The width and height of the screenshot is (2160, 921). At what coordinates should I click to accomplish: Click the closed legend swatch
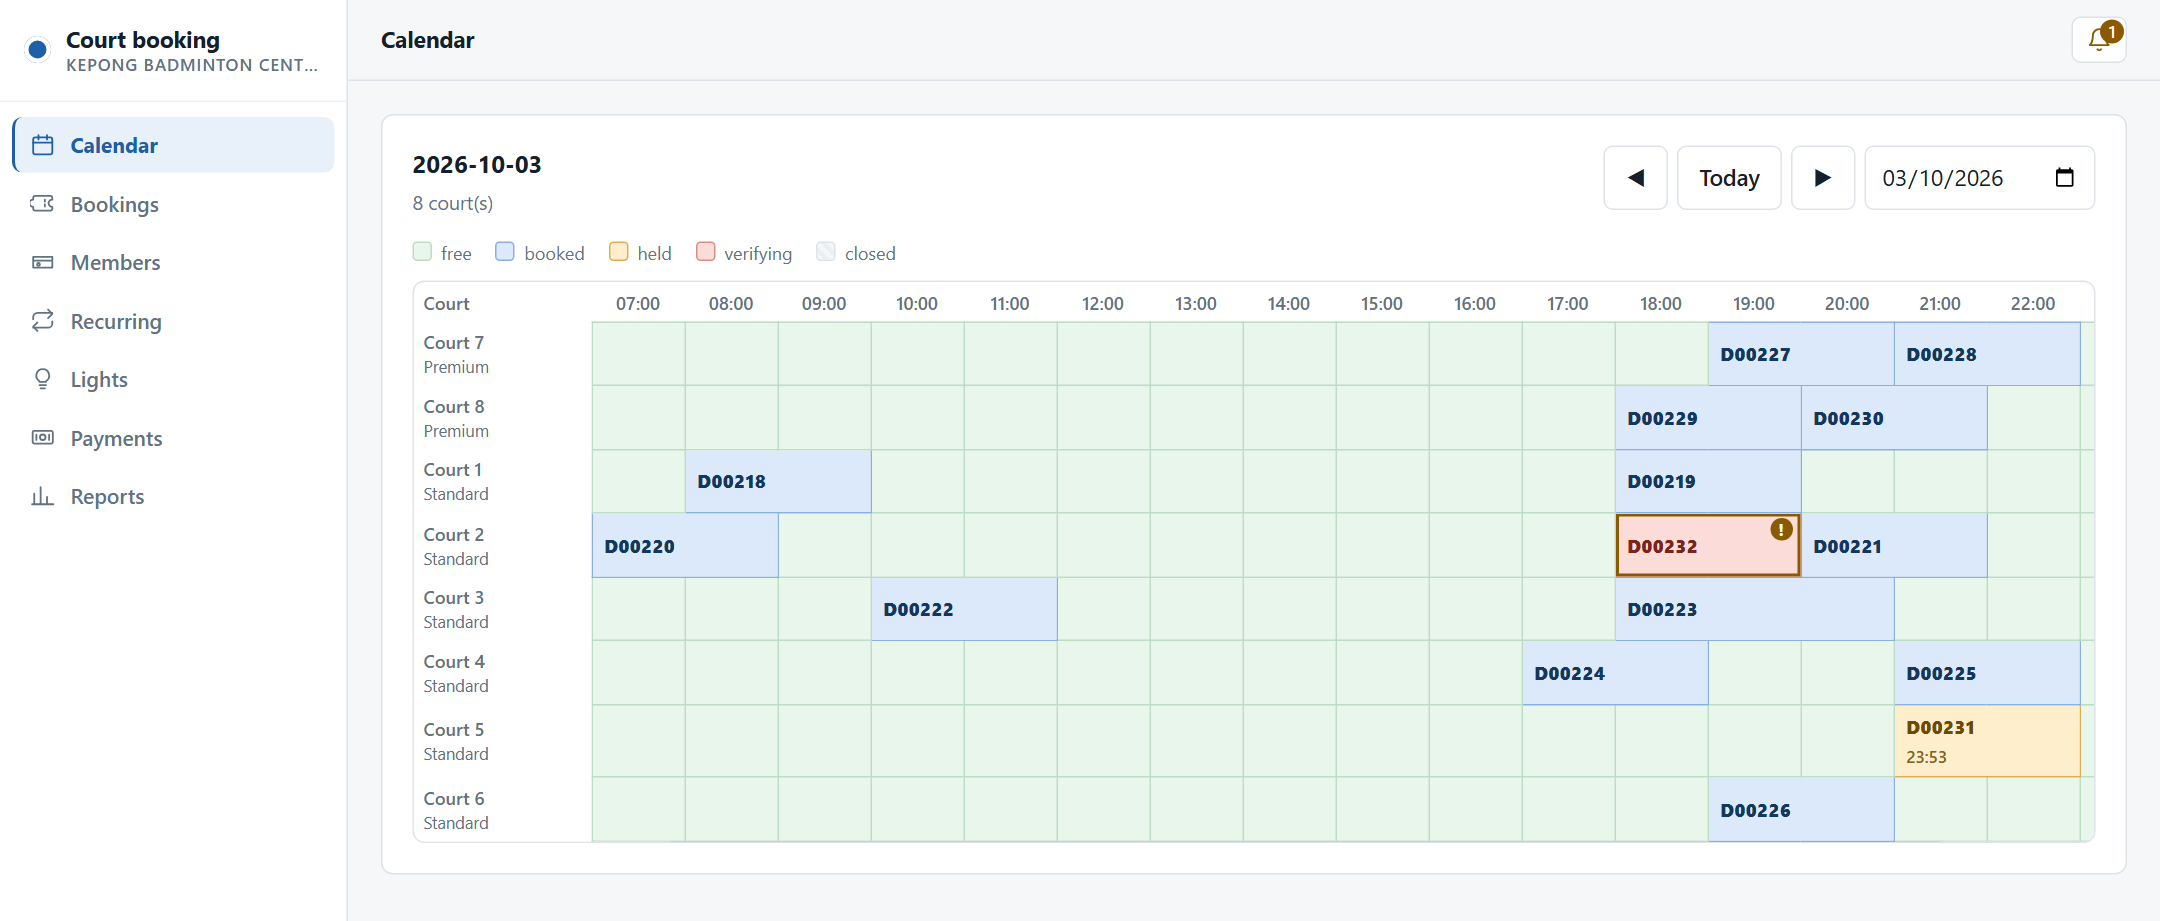coord(826,252)
